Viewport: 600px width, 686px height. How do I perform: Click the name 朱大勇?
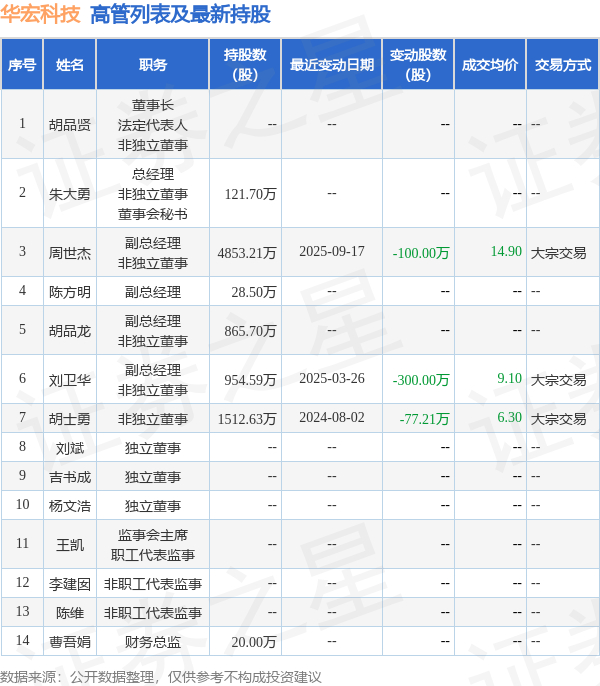click(70, 194)
